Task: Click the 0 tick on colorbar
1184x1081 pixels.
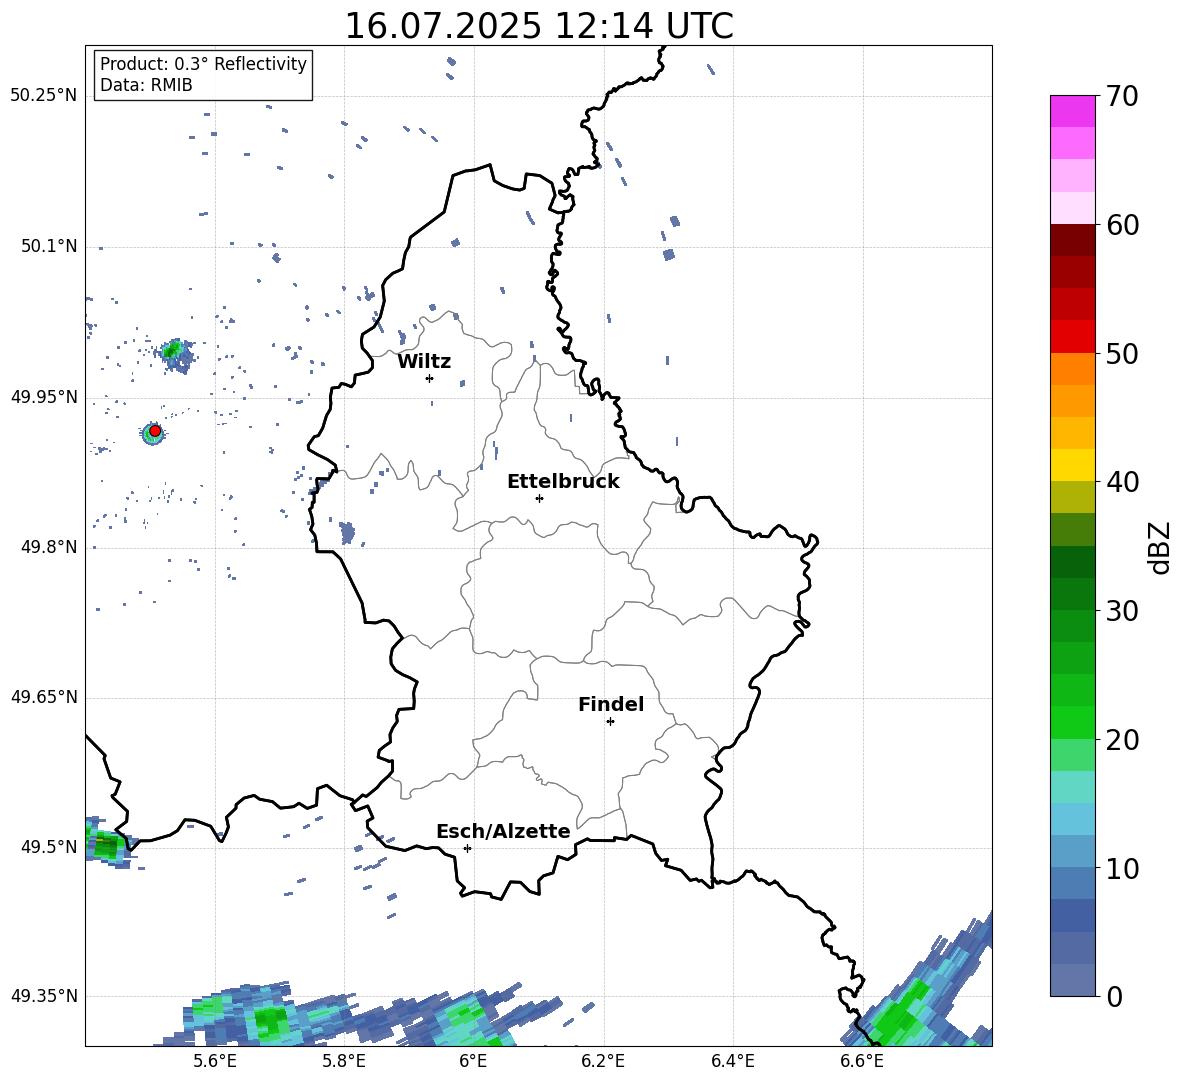Action: tap(1114, 996)
